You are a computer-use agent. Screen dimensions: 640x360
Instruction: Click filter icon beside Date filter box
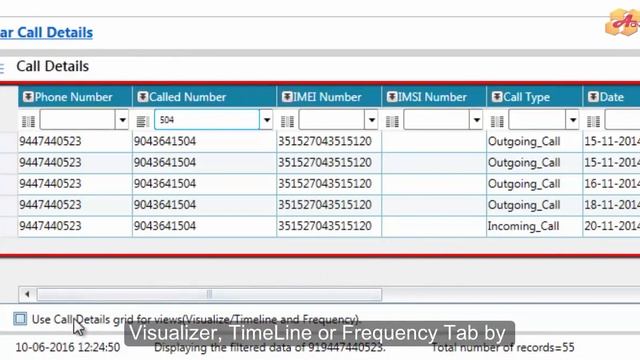click(x=593, y=121)
